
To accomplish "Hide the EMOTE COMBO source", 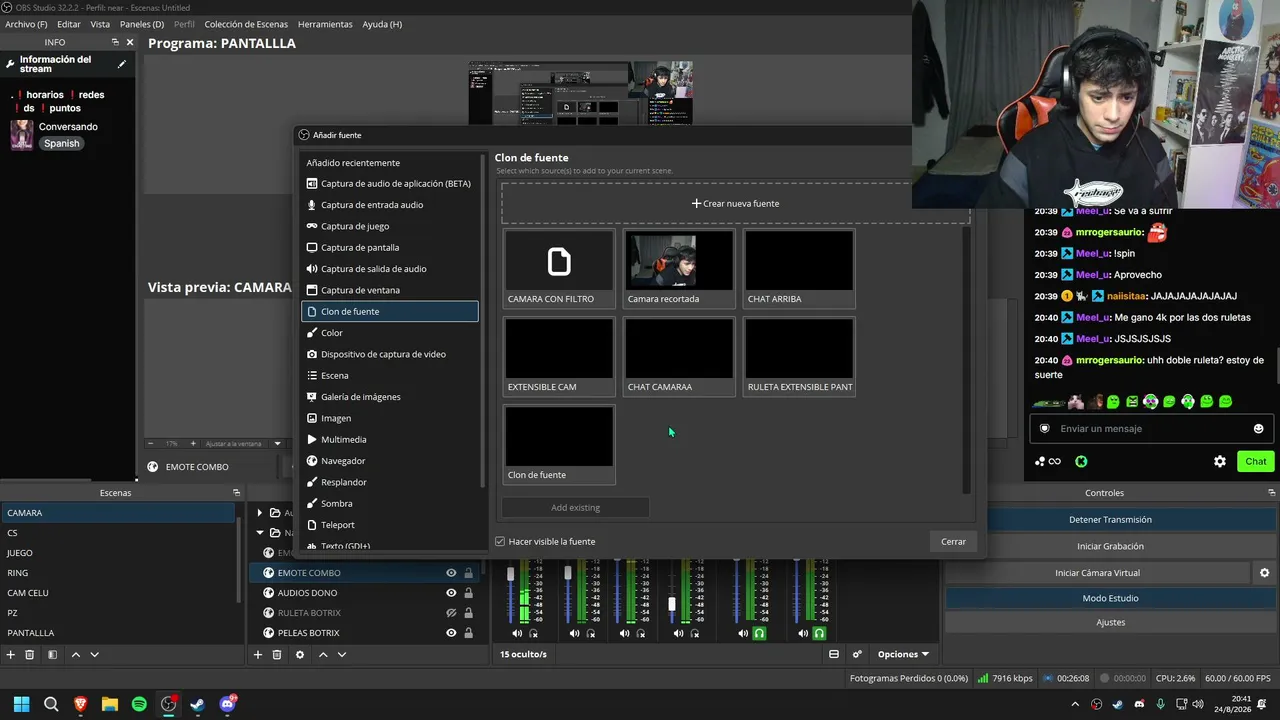I will (451, 573).
